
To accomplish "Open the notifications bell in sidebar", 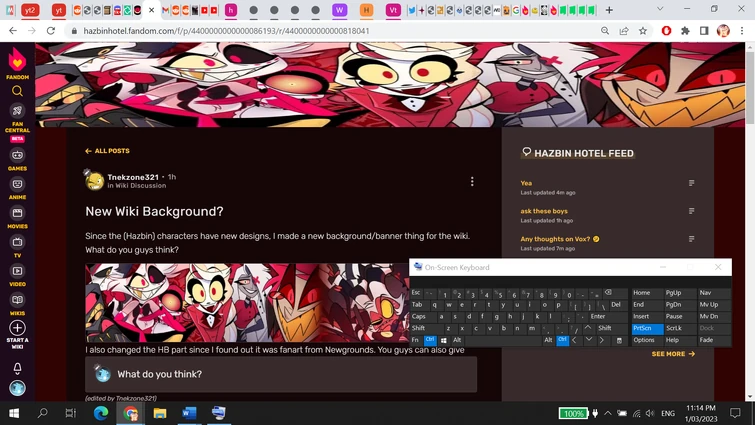I will pyautogui.click(x=17, y=368).
